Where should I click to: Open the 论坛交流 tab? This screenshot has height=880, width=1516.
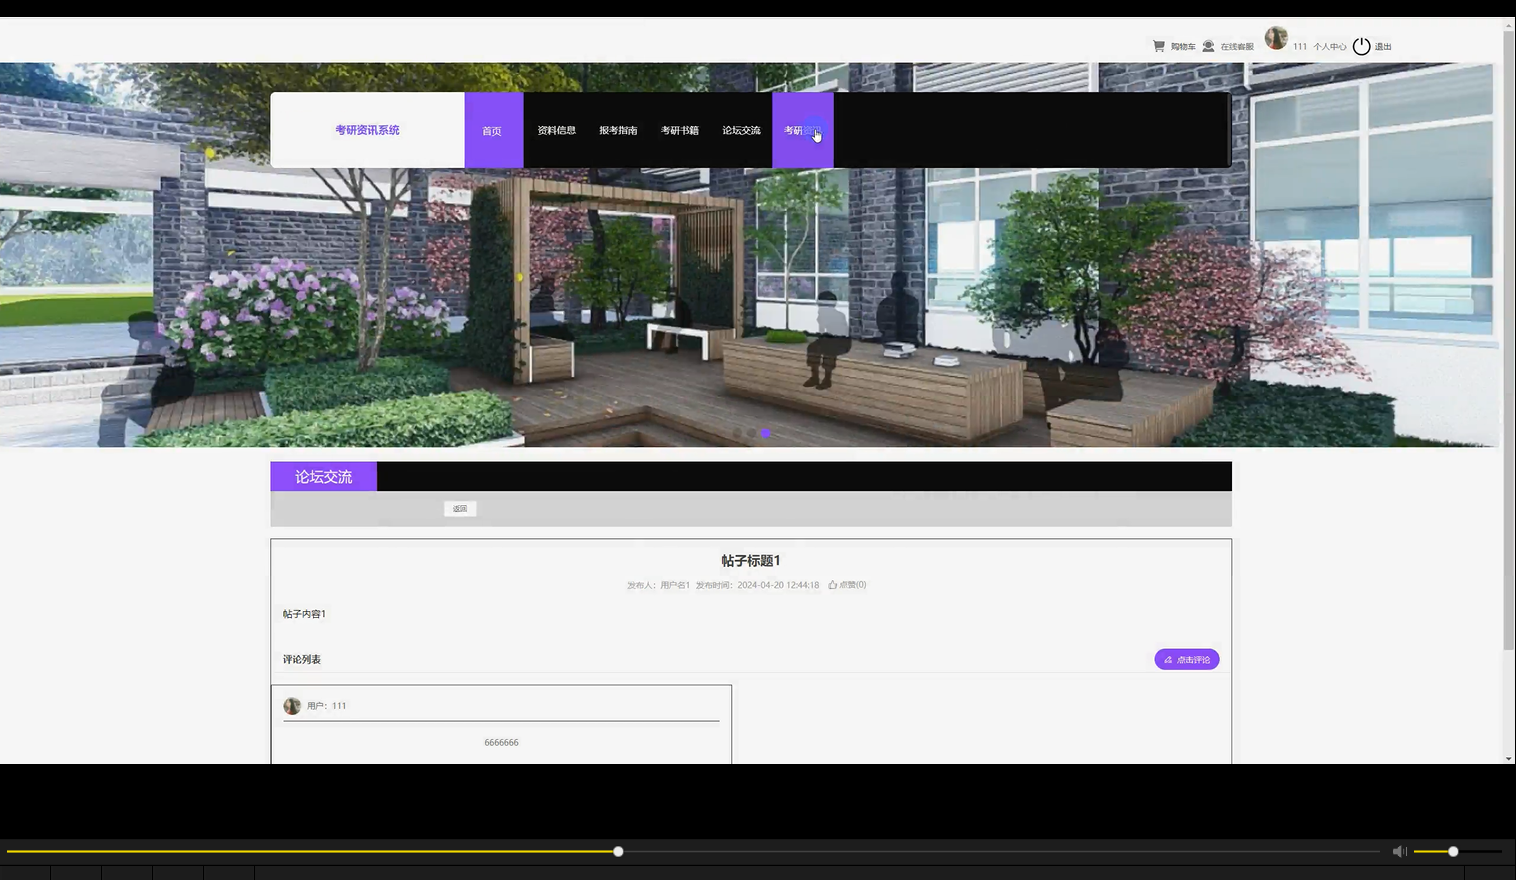coord(741,130)
